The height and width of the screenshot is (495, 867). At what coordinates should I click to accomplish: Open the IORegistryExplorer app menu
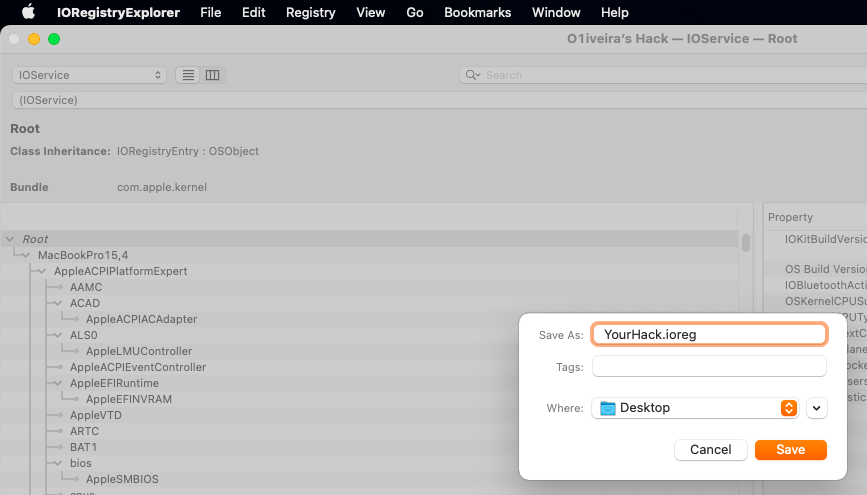[x=118, y=12]
